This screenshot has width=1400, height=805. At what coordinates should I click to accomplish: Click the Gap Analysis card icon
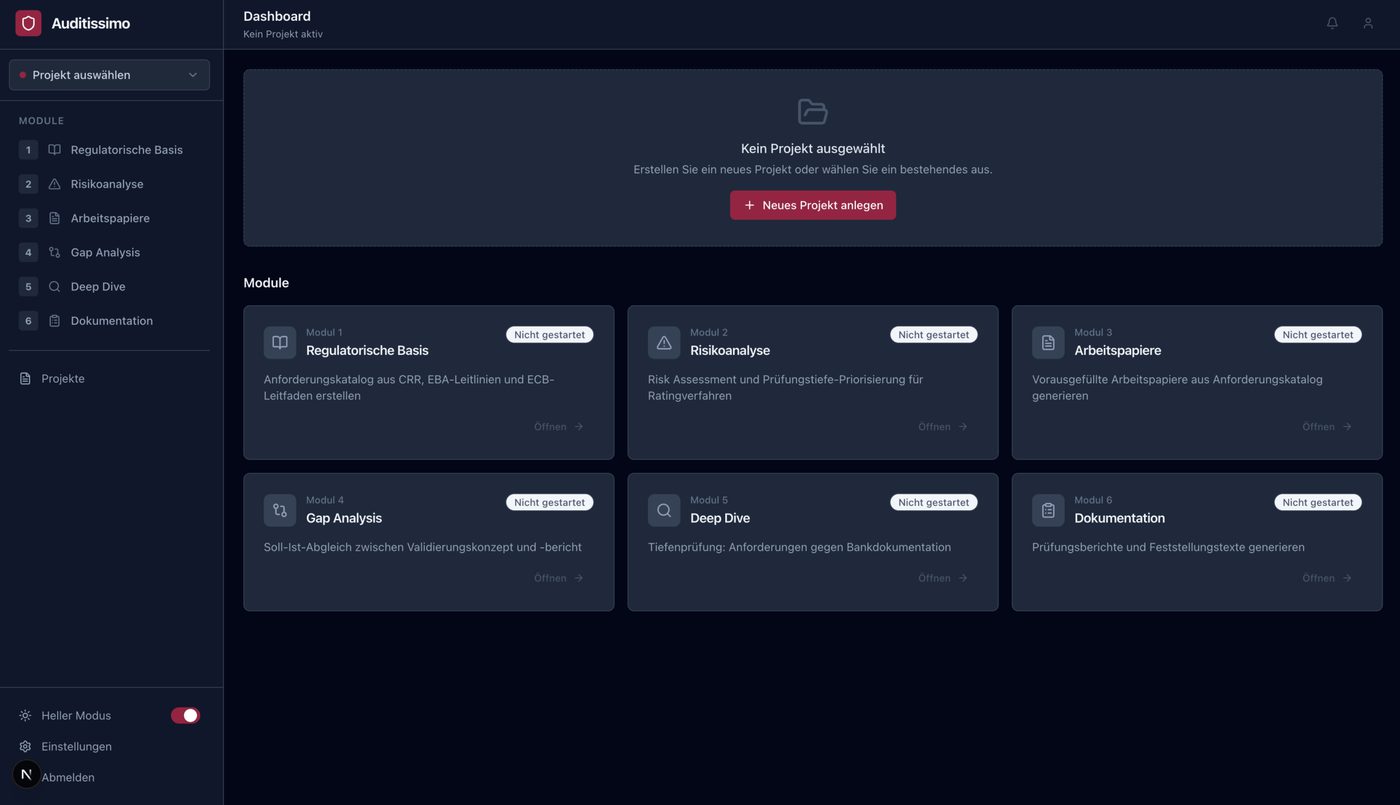click(280, 510)
